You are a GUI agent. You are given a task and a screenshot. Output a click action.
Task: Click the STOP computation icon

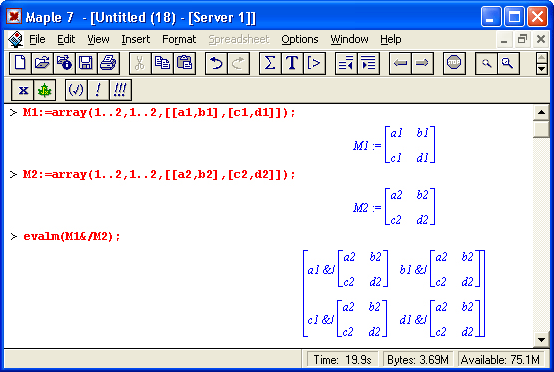454,63
